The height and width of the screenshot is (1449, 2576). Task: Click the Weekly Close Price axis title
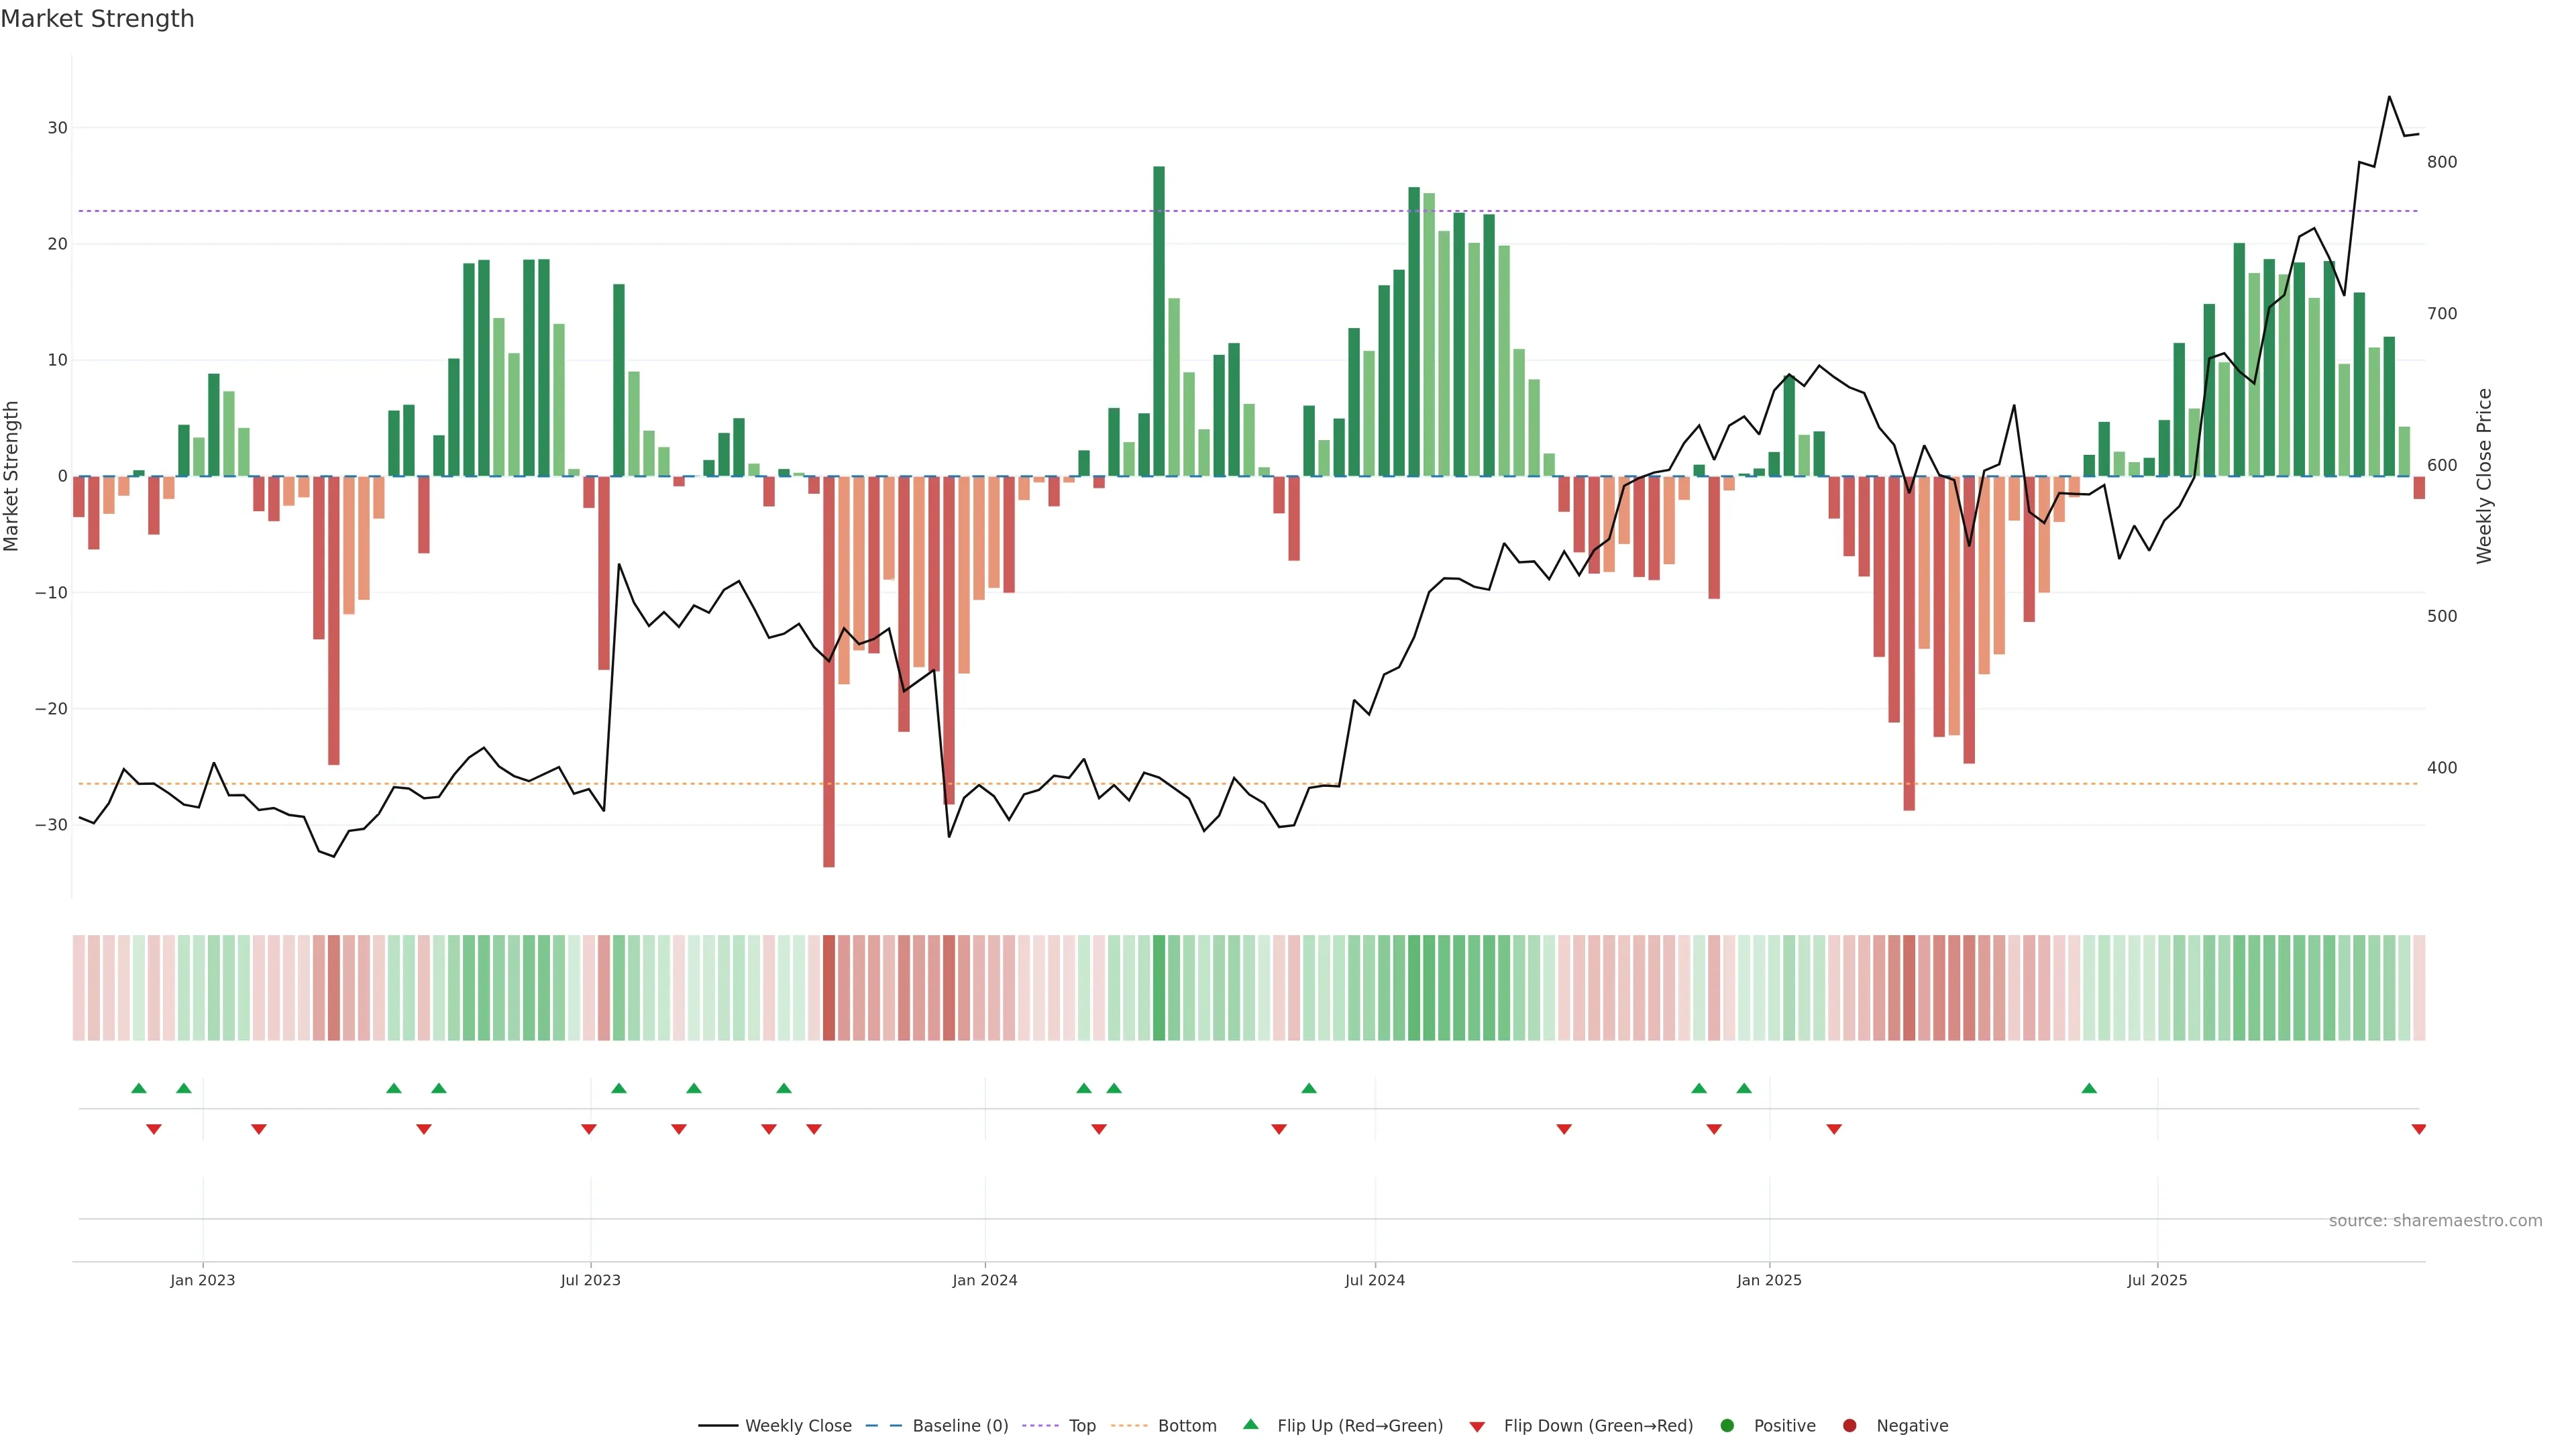pyautogui.click(x=2484, y=476)
